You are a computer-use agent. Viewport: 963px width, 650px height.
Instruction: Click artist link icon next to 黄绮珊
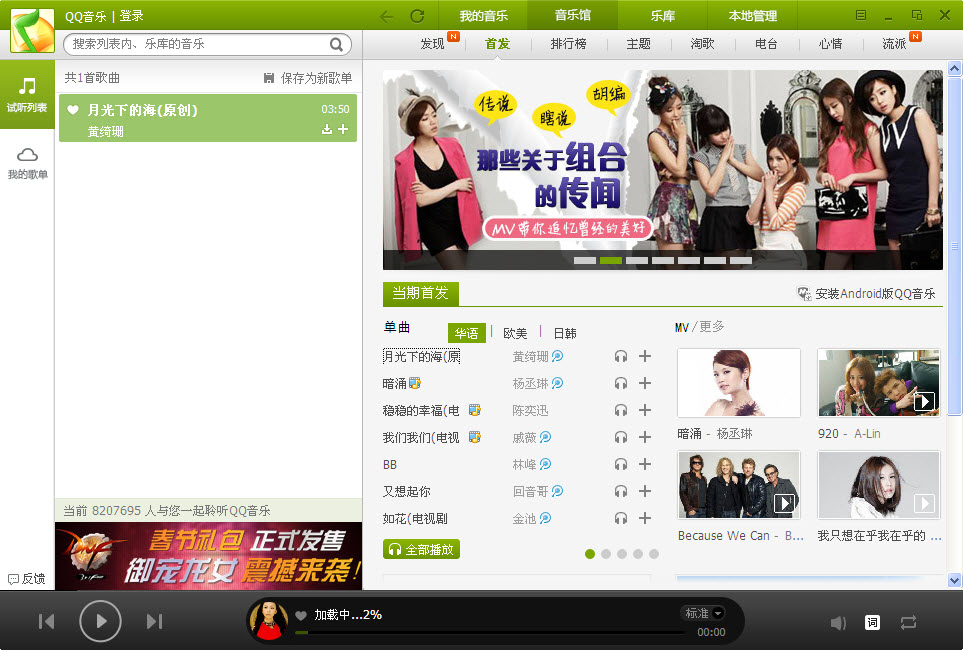pyautogui.click(x=558, y=356)
